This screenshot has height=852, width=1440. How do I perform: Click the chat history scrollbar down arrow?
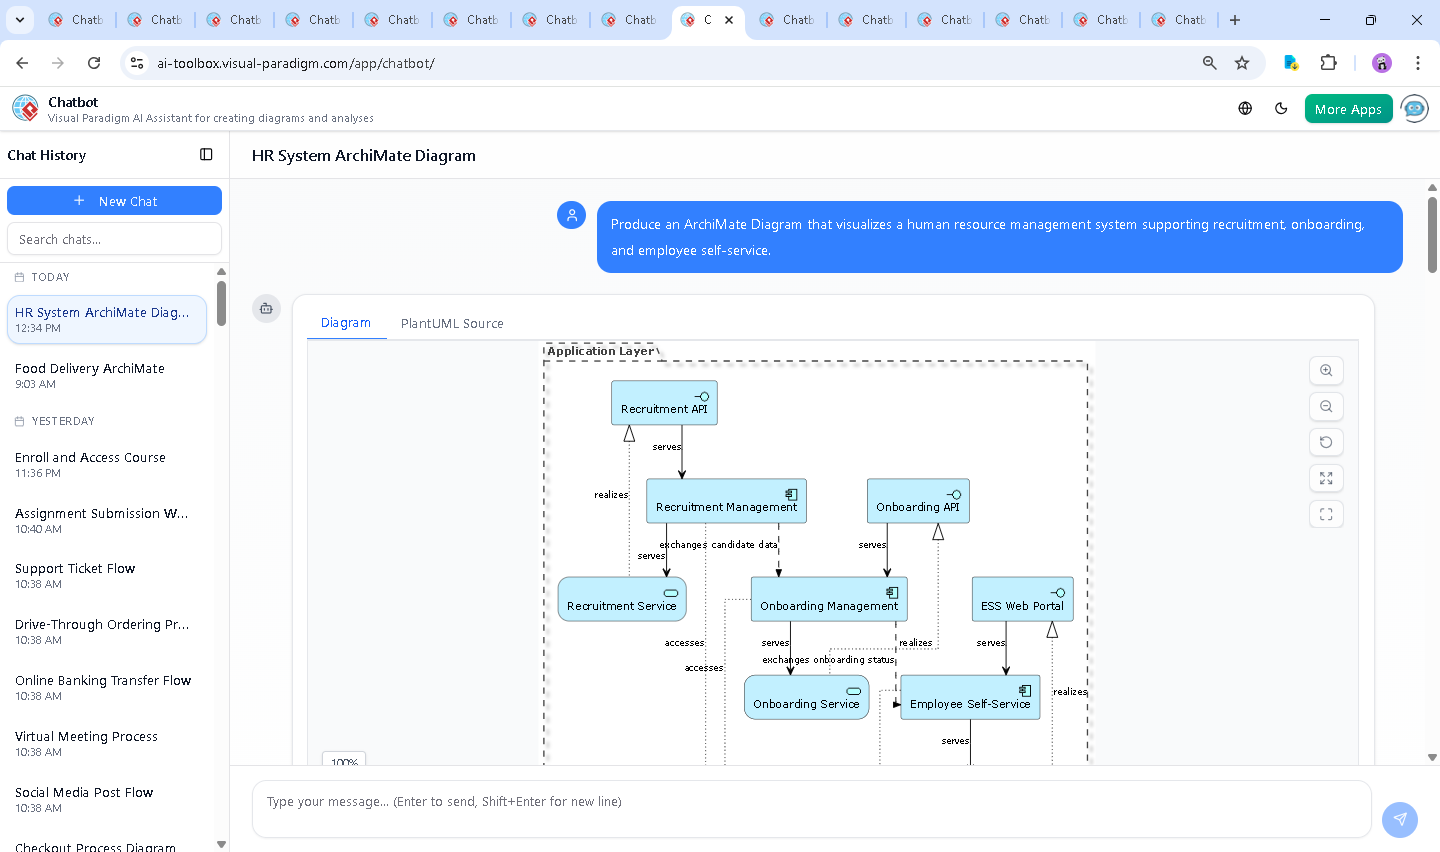click(x=221, y=844)
